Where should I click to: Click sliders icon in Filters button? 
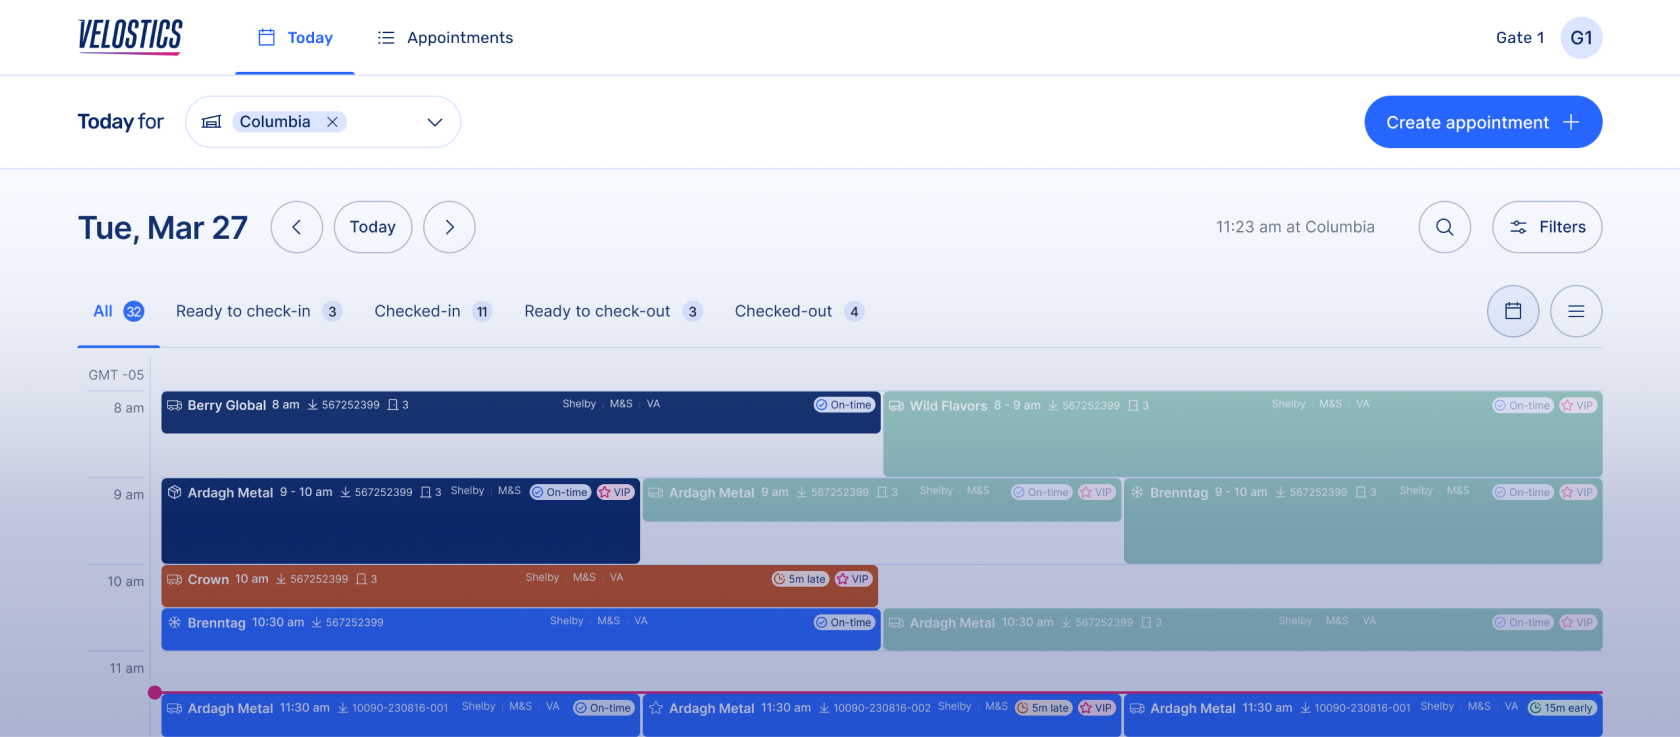pyautogui.click(x=1518, y=227)
